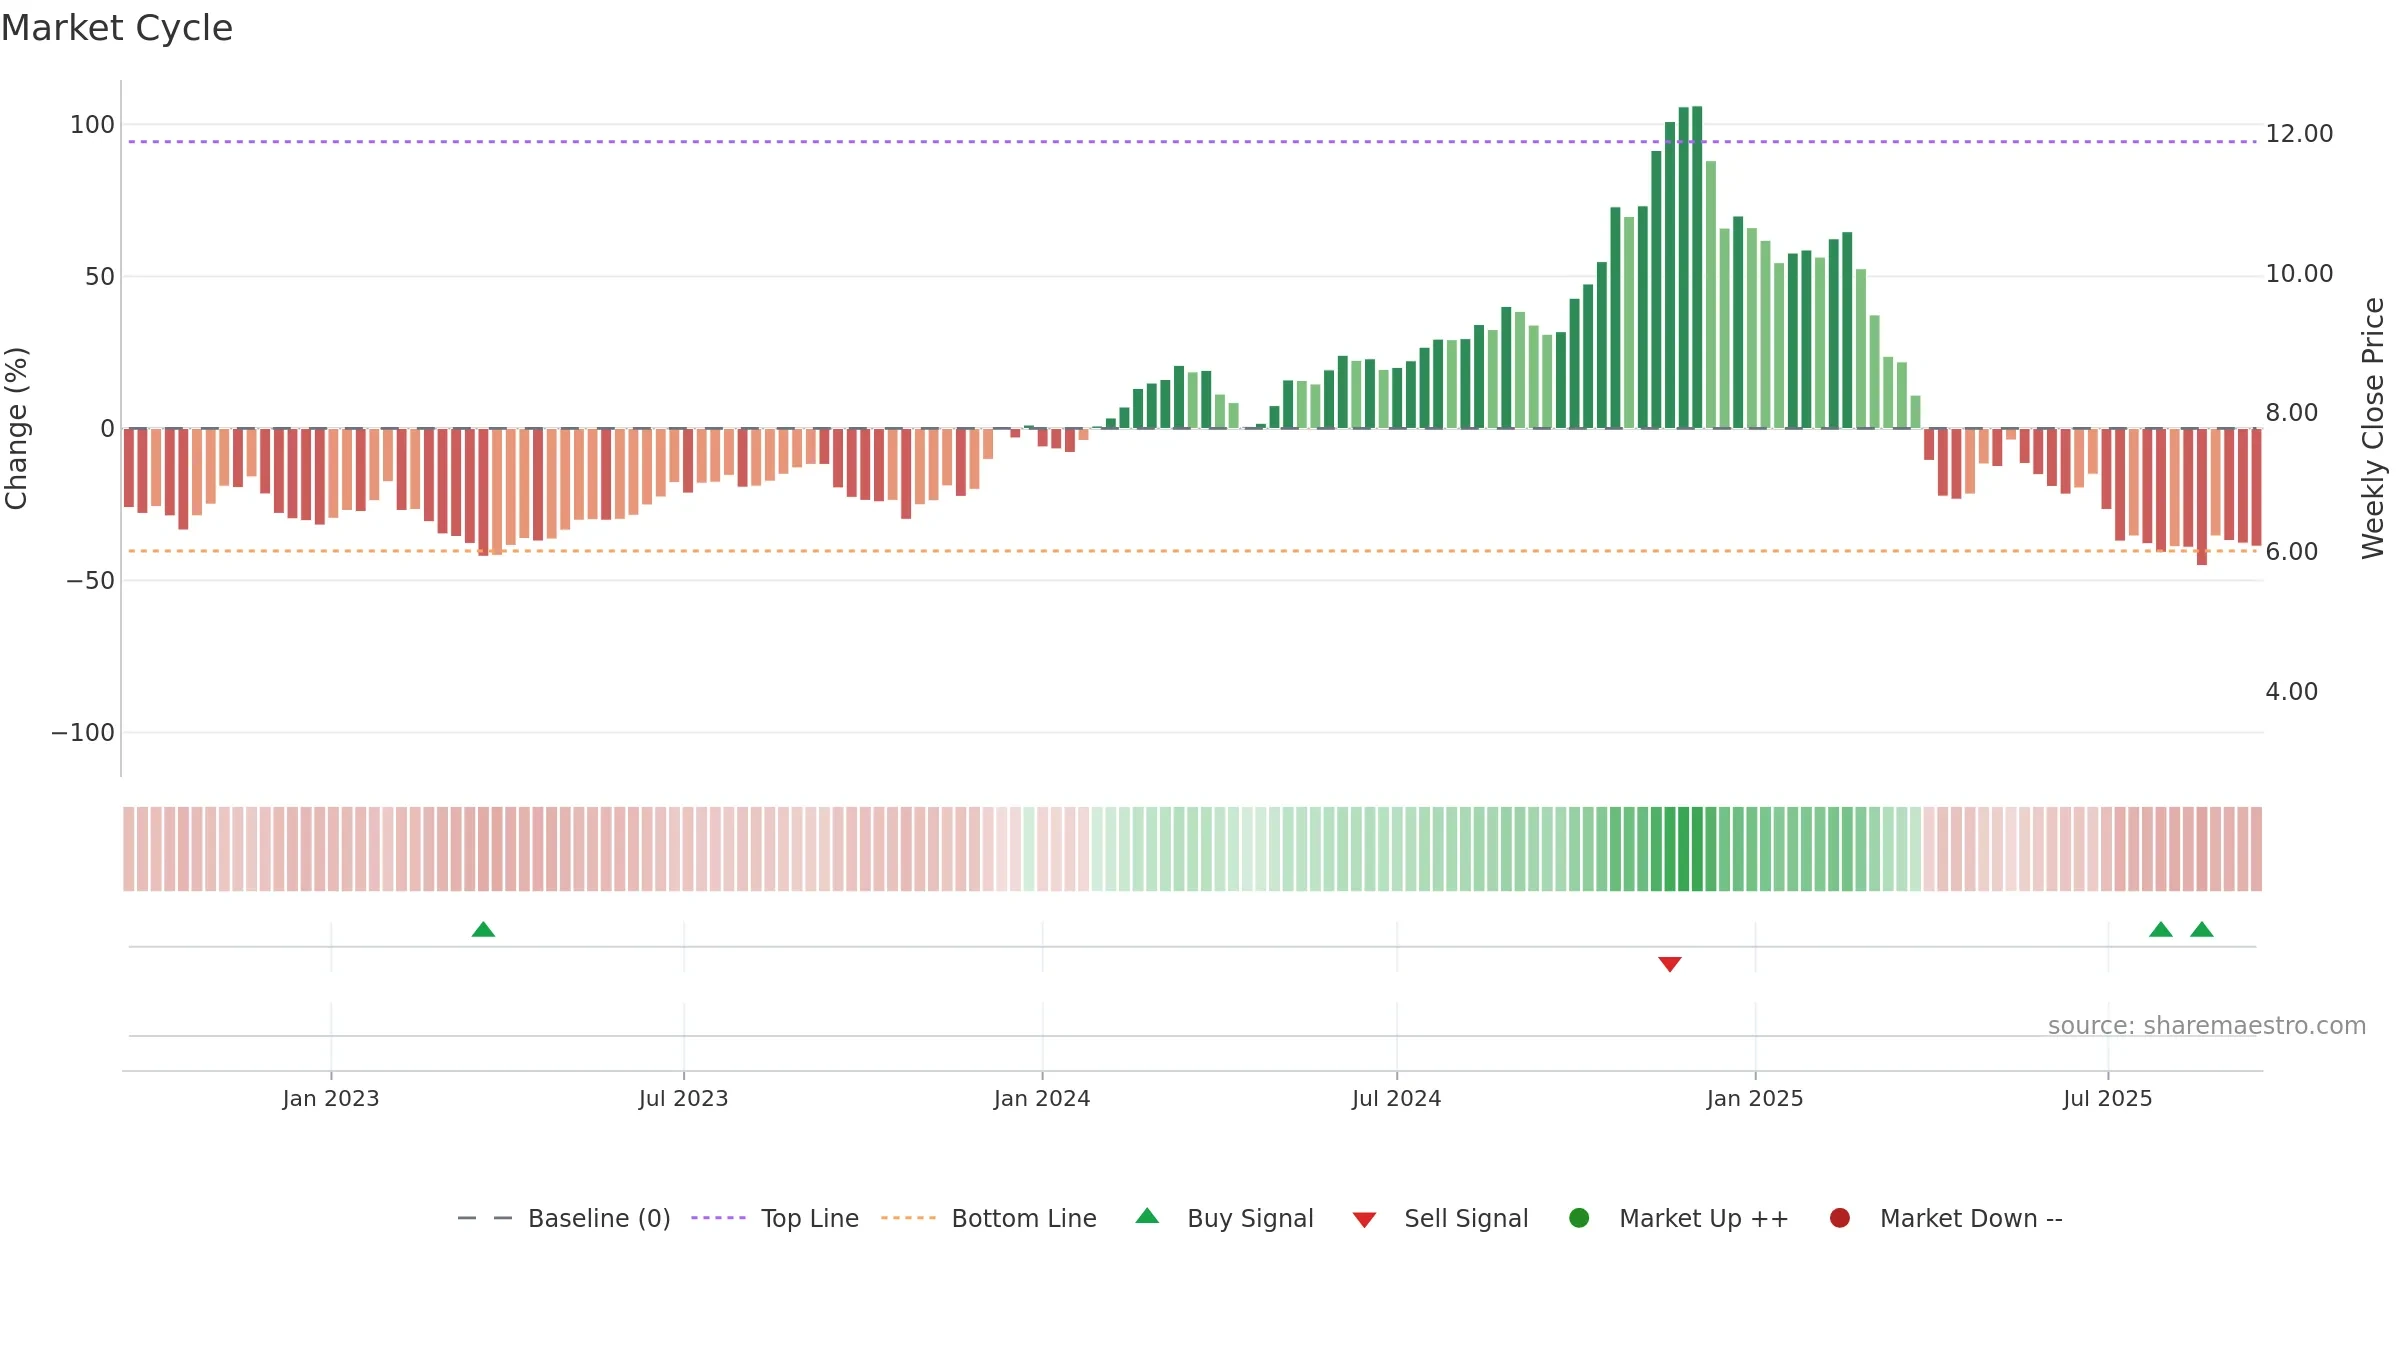Toggle the Sell Signal legend entry
Viewport: 2400px width, 1350px height.
[1440, 1218]
